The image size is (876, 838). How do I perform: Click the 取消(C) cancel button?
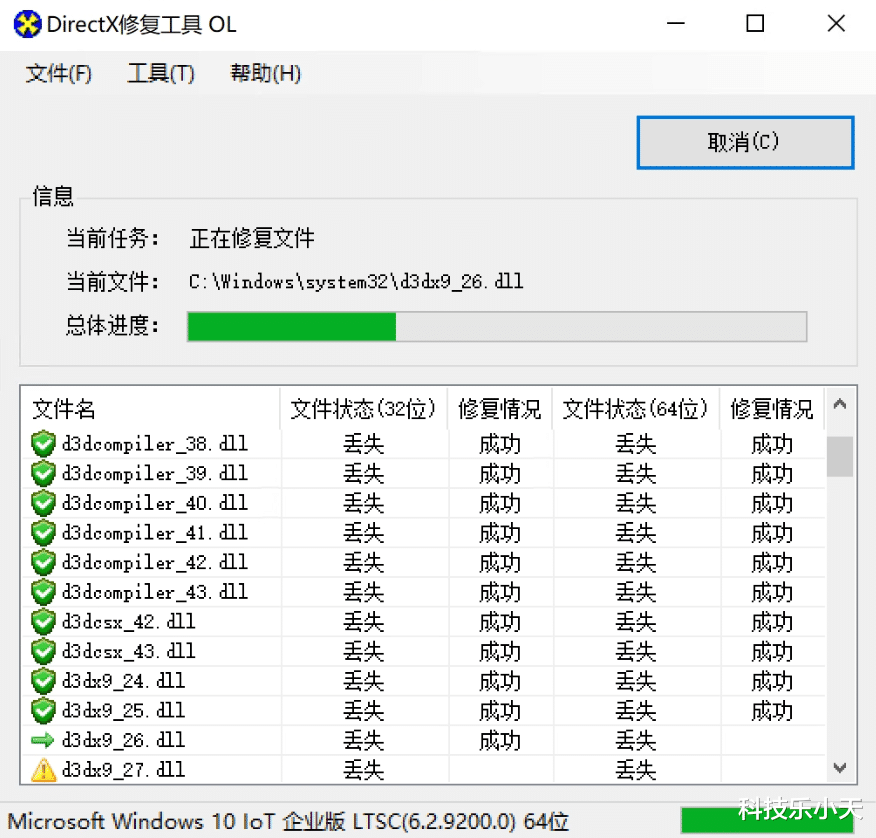(745, 142)
